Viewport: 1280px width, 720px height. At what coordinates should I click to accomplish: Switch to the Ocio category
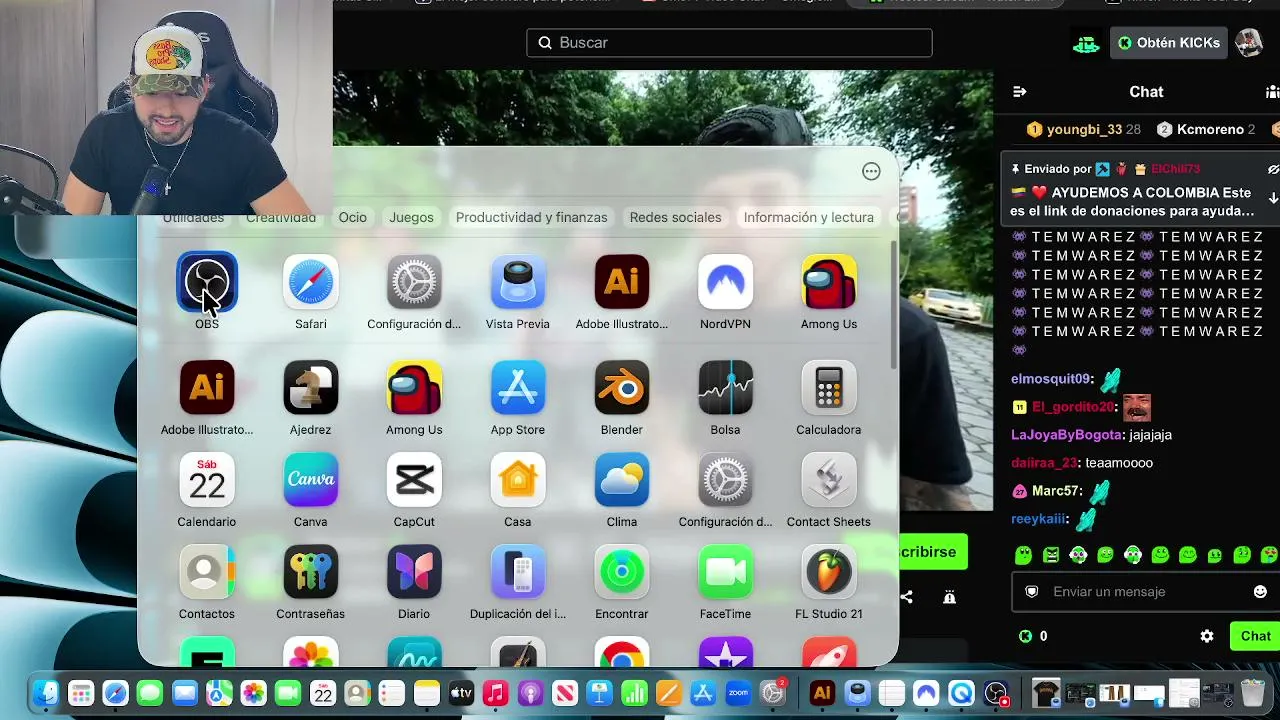352,217
